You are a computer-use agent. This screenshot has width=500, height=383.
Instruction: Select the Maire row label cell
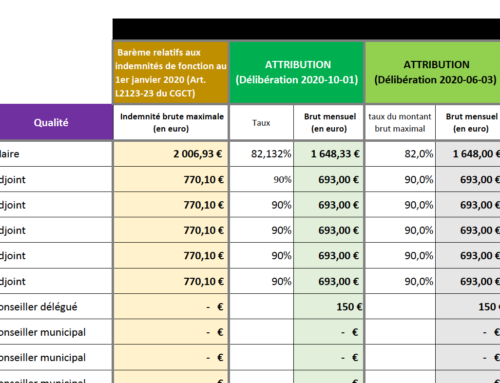[56, 154]
